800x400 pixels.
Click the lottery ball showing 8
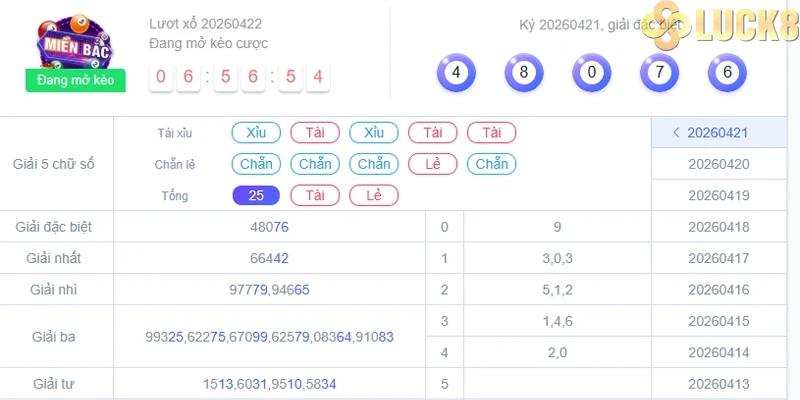tap(524, 72)
